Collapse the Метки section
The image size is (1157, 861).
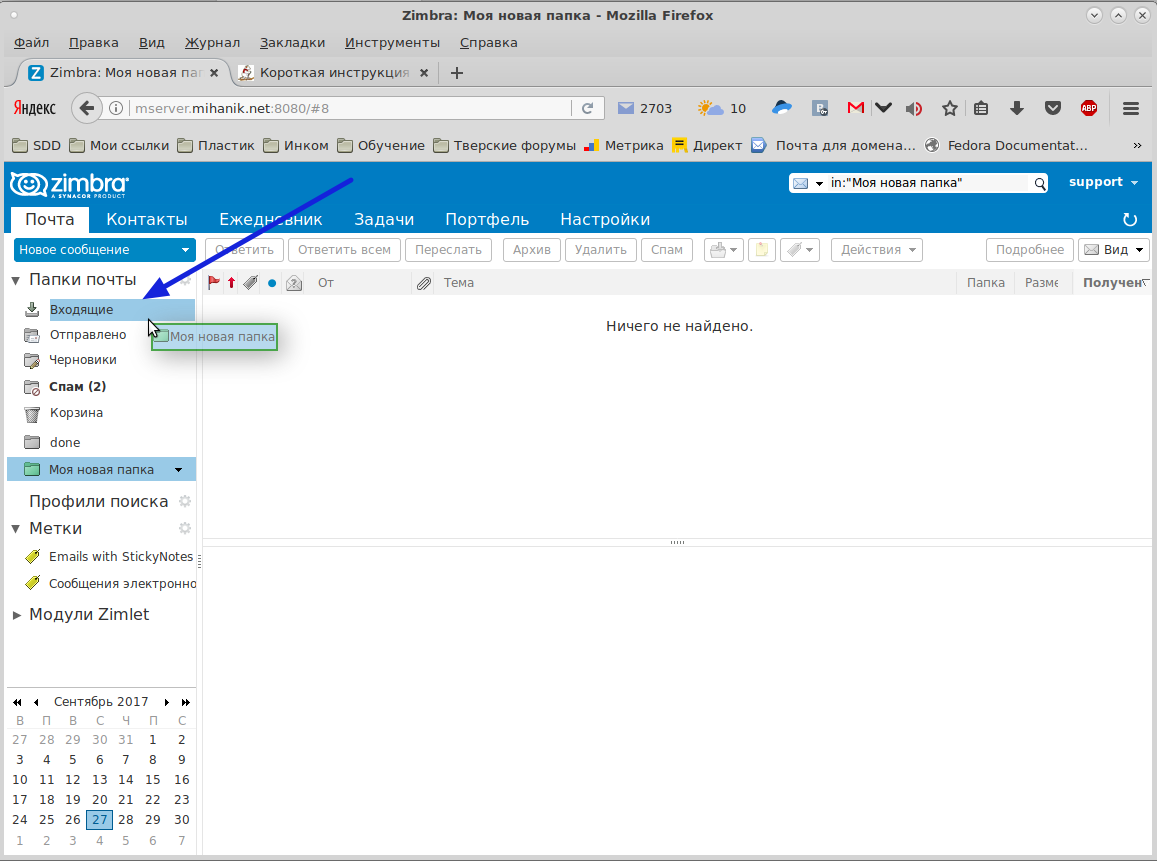[15, 529]
